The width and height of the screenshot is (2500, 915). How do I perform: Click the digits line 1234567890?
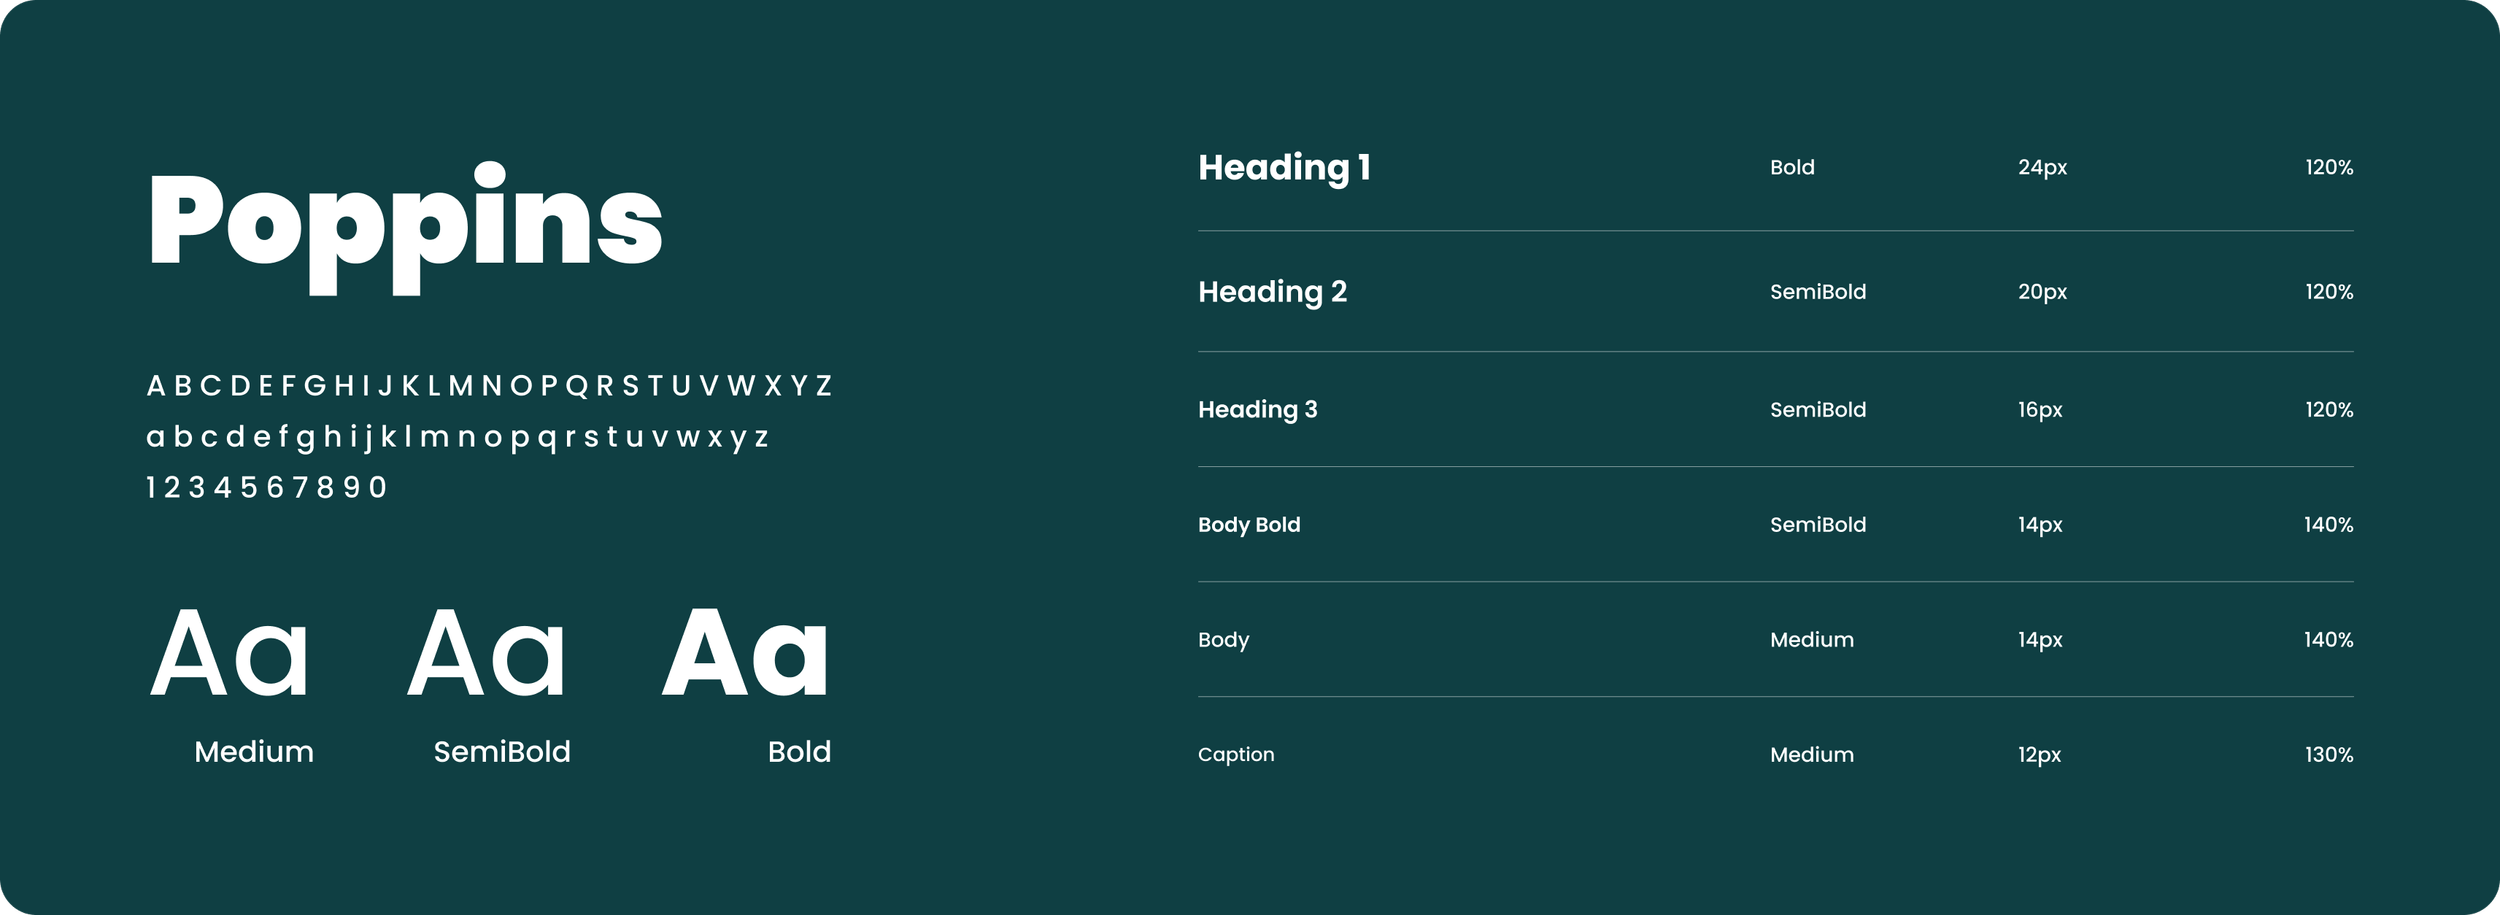pos(266,487)
